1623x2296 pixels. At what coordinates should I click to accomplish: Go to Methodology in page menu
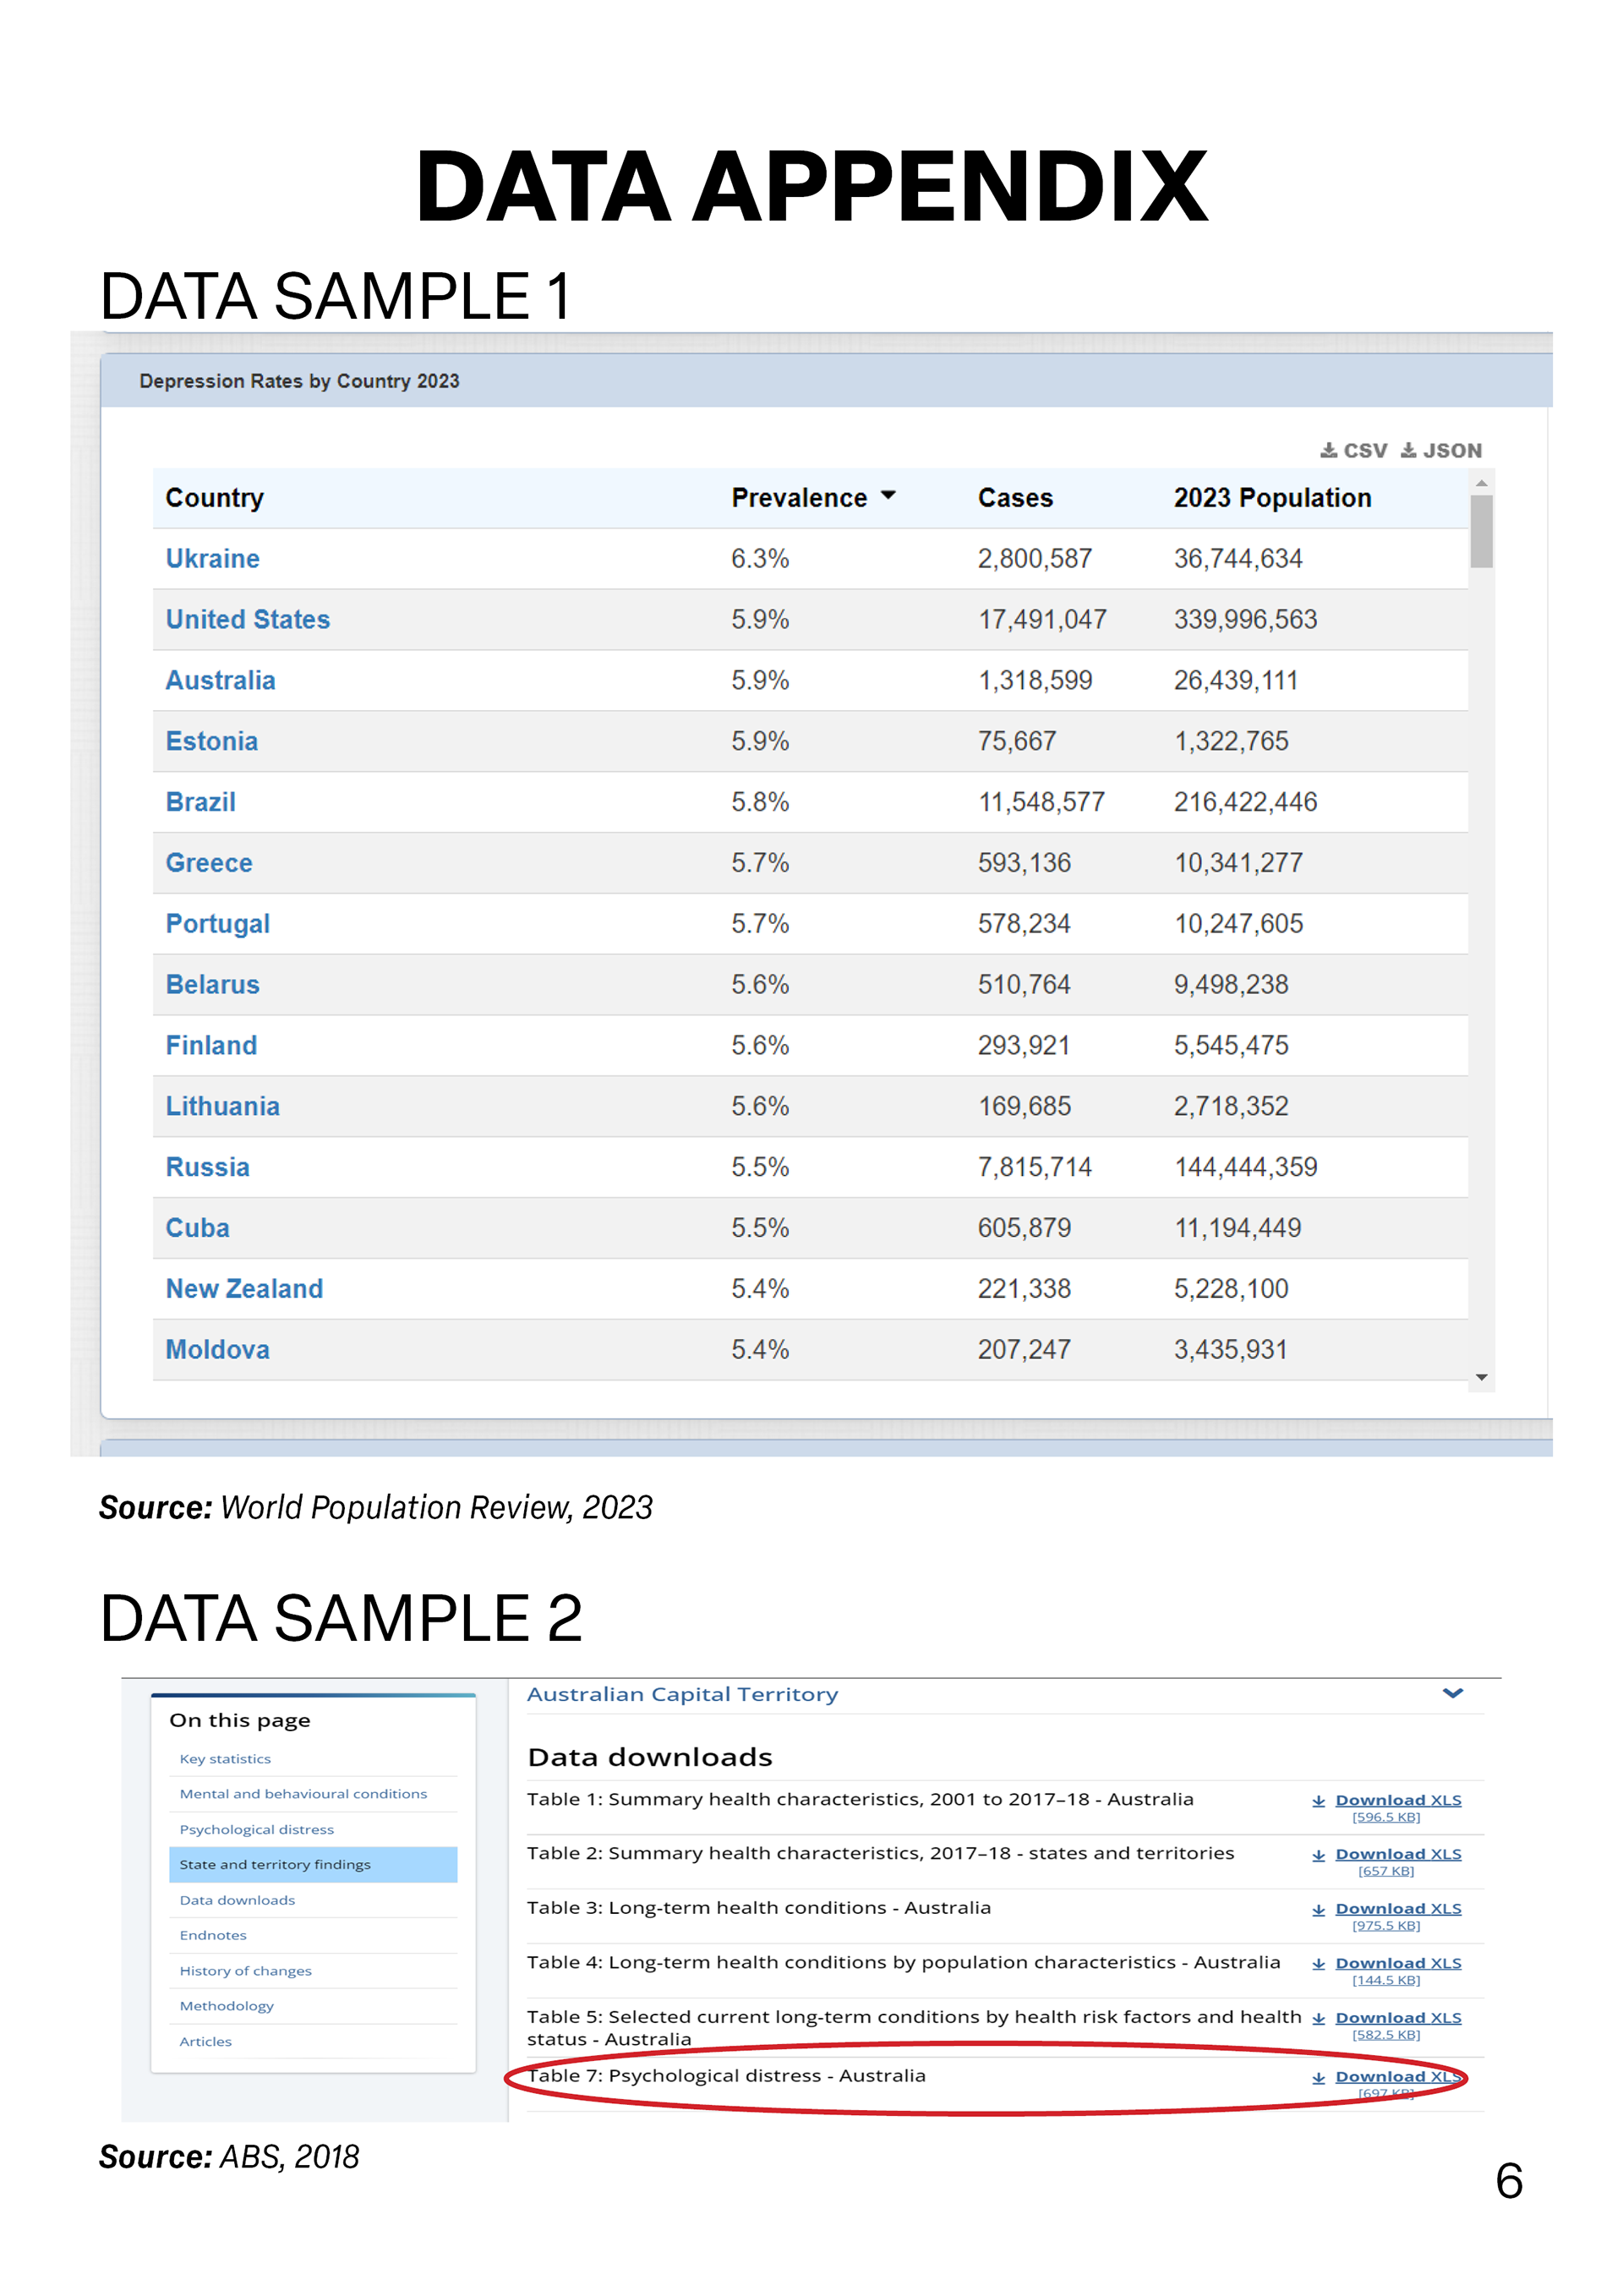point(226,2007)
